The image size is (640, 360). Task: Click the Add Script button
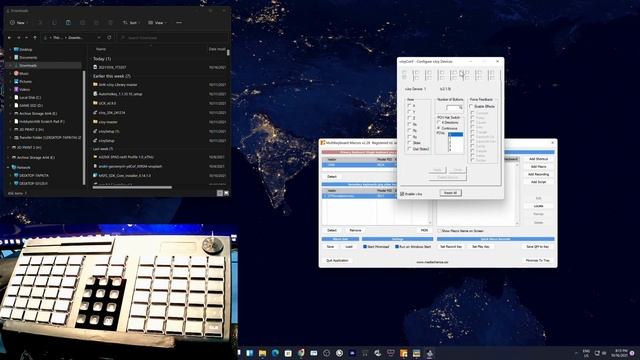click(x=538, y=182)
